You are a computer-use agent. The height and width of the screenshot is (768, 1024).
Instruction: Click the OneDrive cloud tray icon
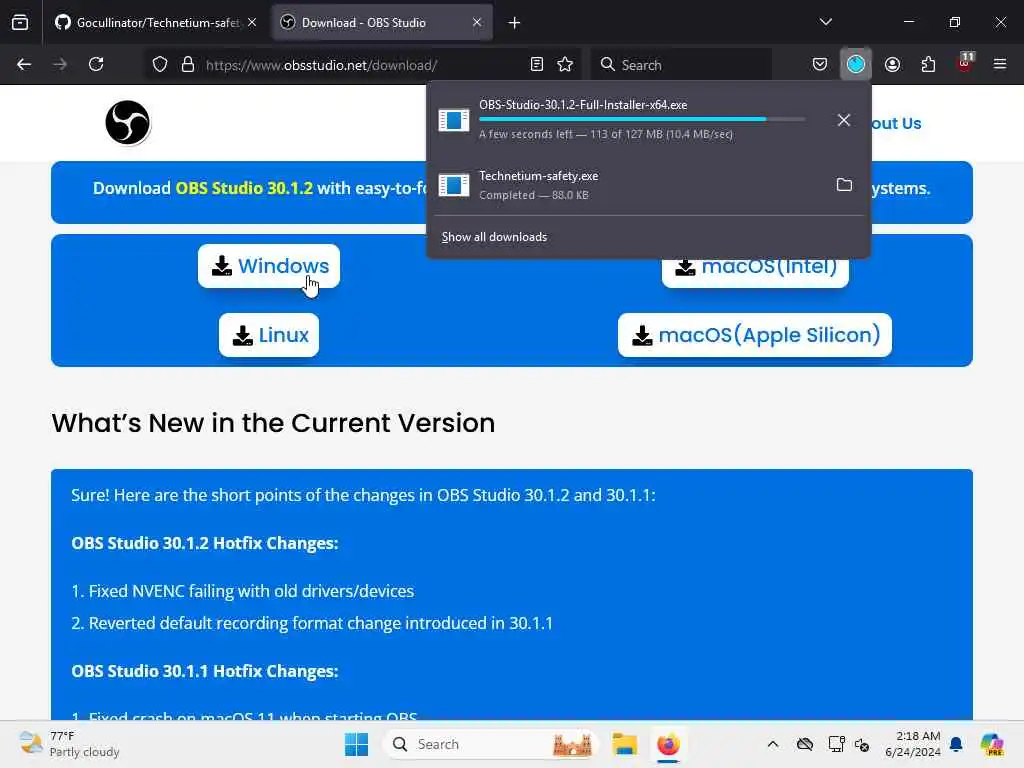805,744
